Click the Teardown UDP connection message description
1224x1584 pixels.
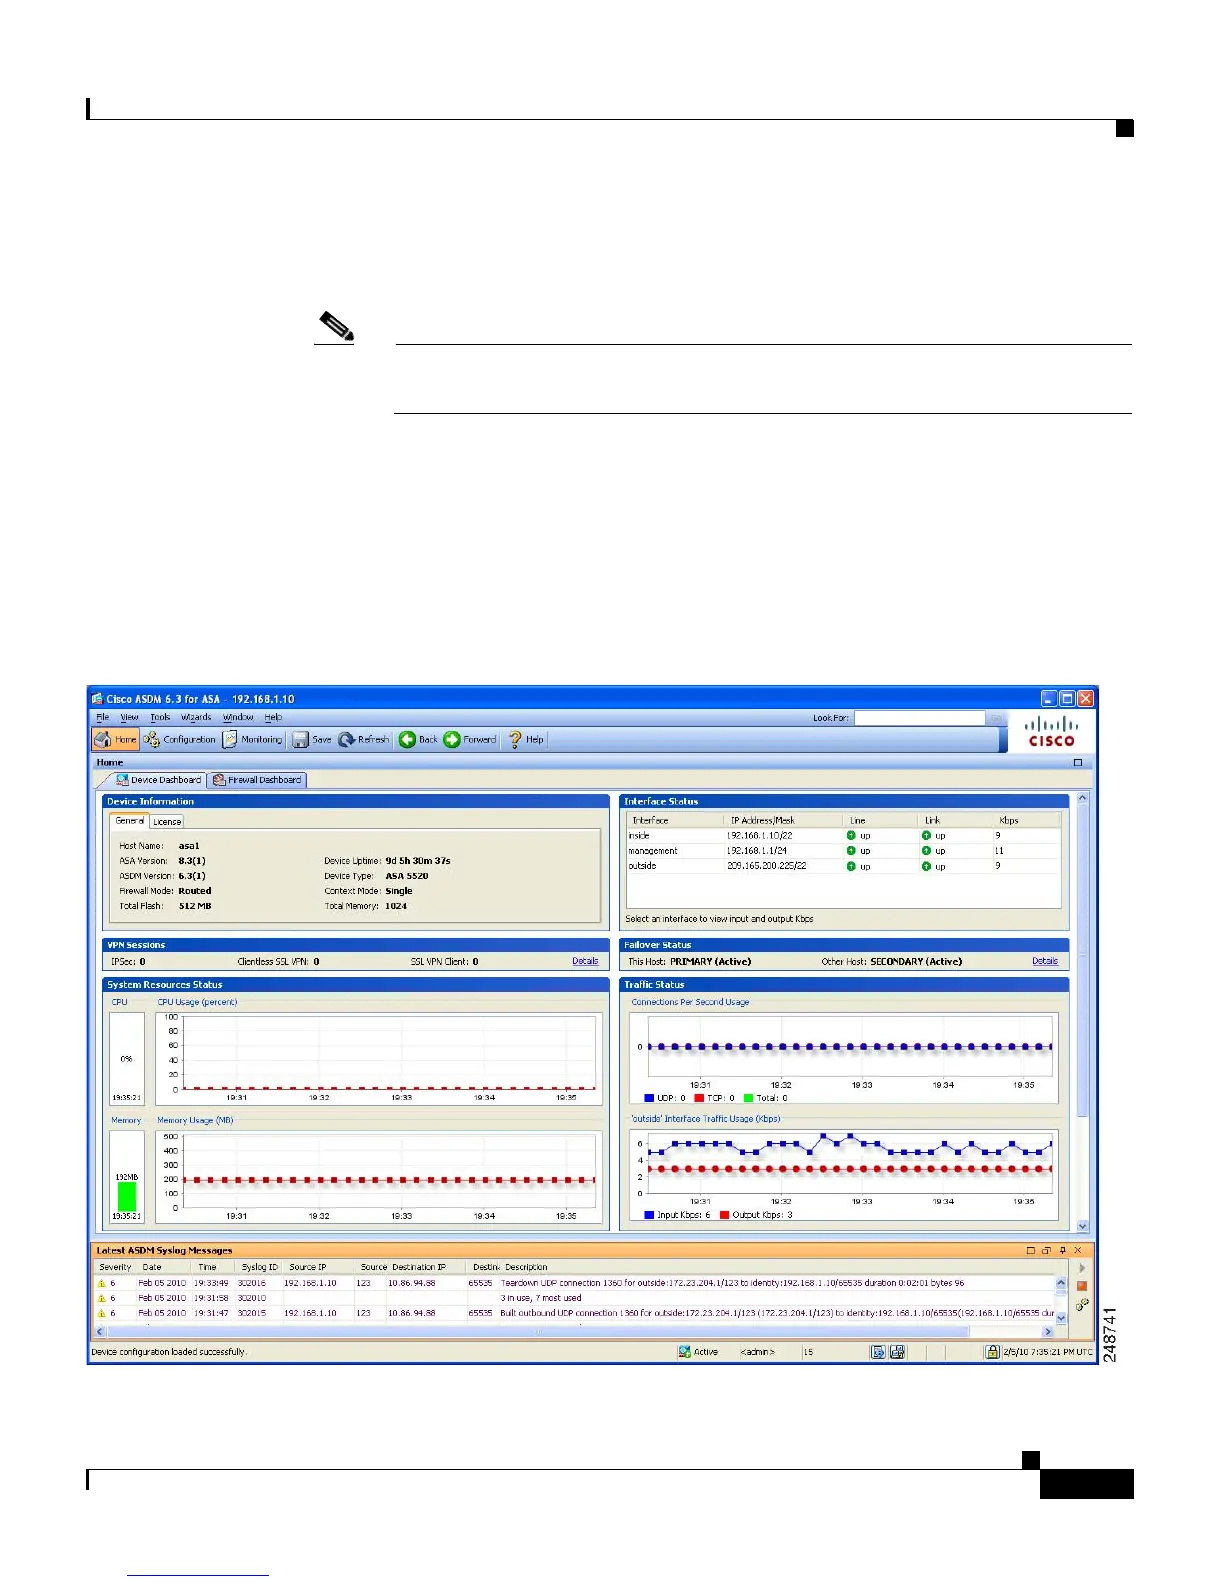732,1283
